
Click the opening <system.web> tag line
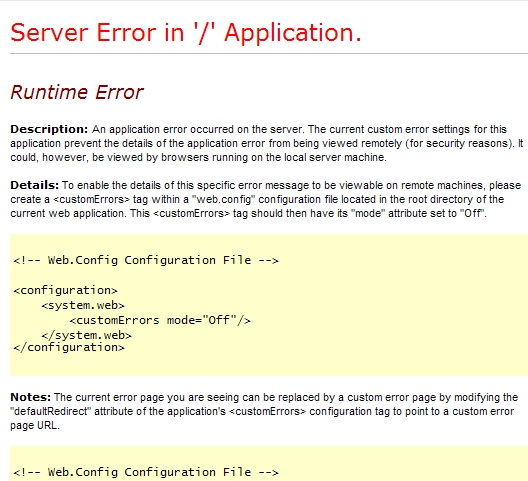83,305
